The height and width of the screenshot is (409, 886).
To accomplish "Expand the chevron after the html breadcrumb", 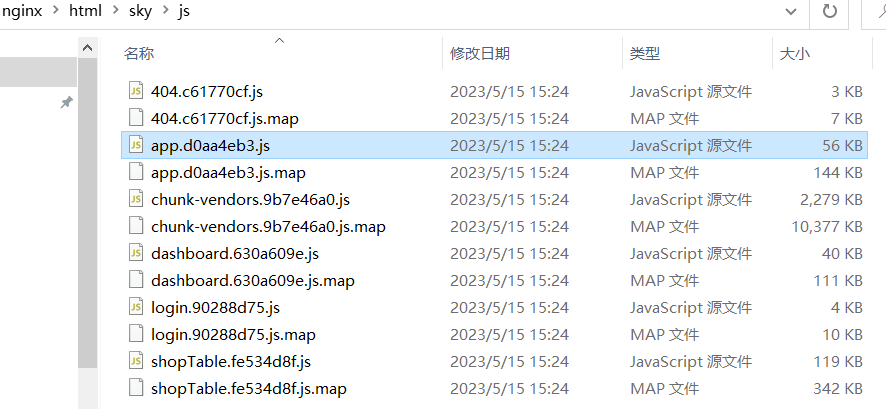I will pyautogui.click(x=116, y=11).
